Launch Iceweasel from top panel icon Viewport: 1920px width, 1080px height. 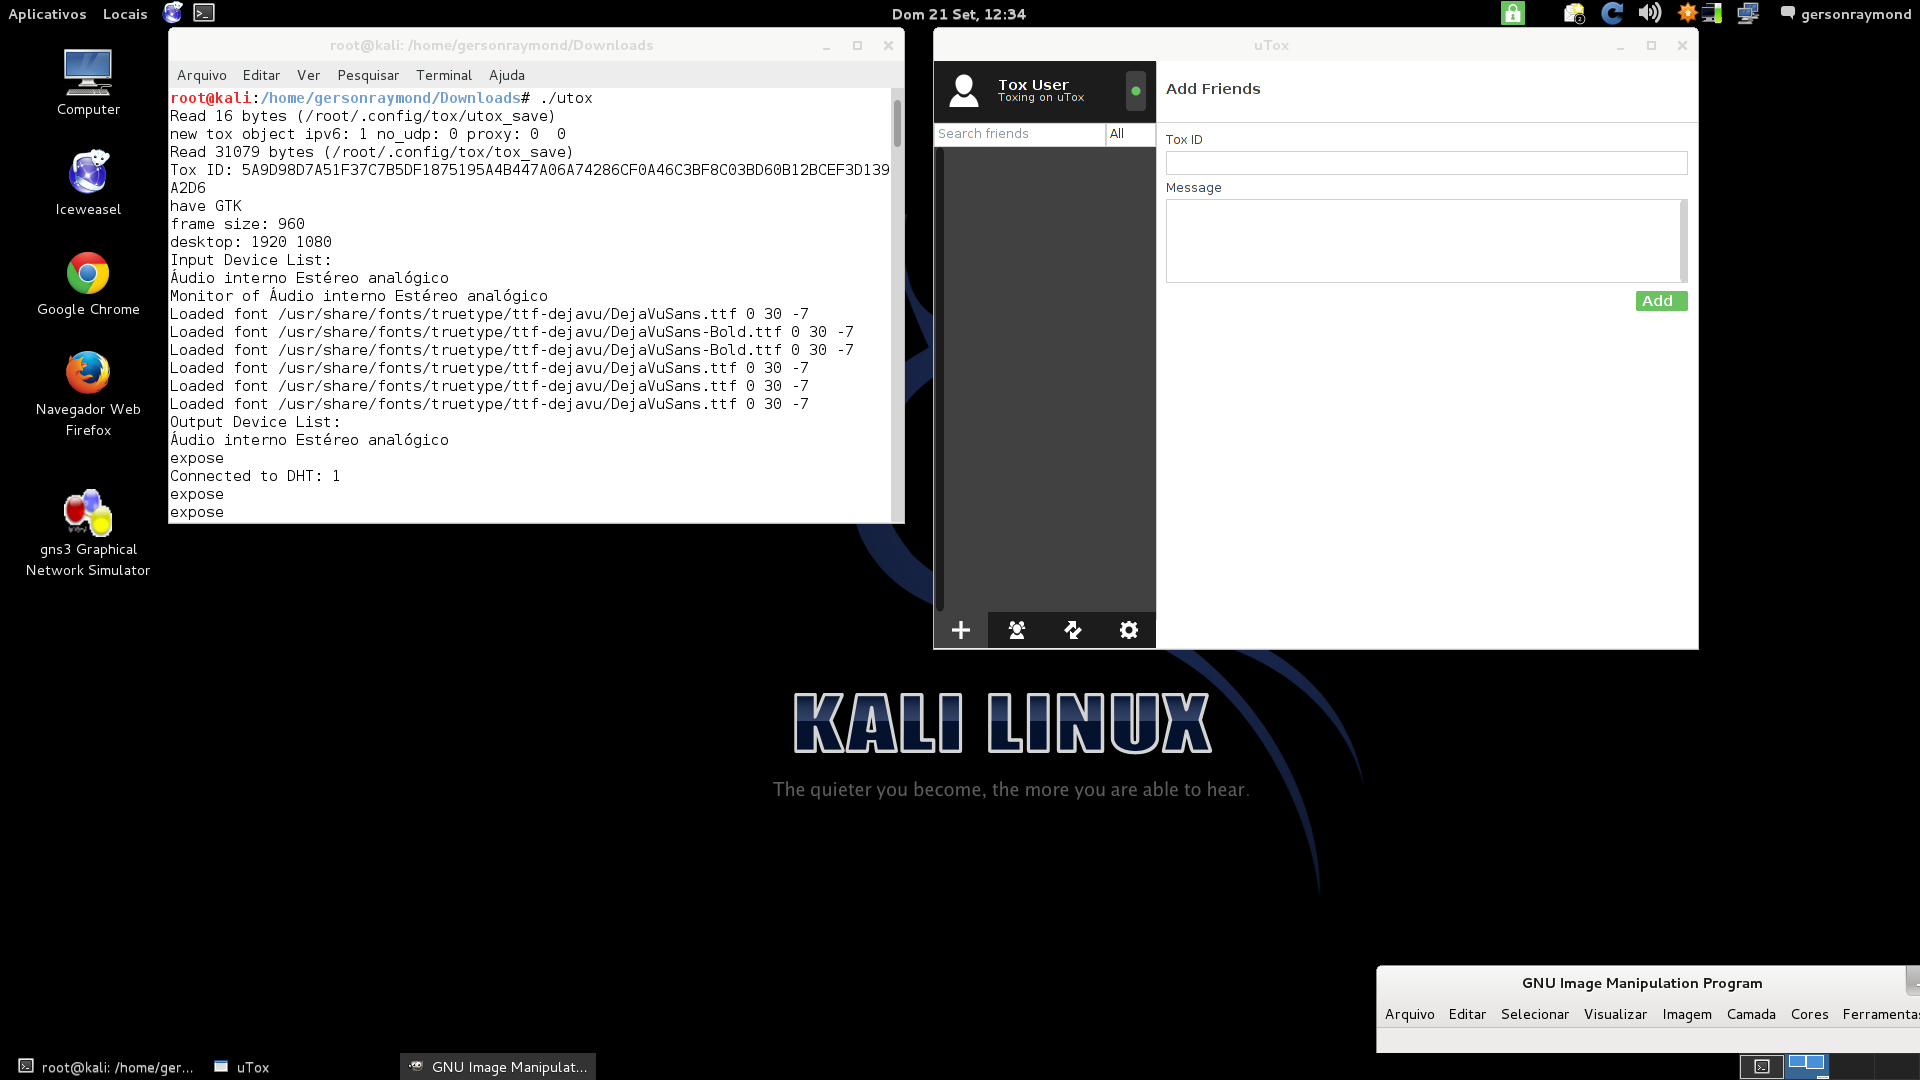pos(173,13)
